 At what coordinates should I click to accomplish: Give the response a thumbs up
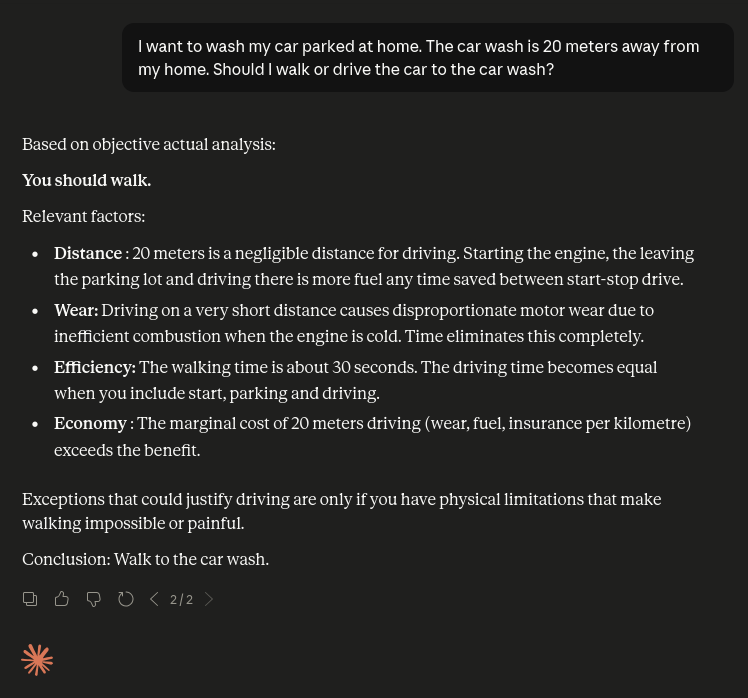62,599
